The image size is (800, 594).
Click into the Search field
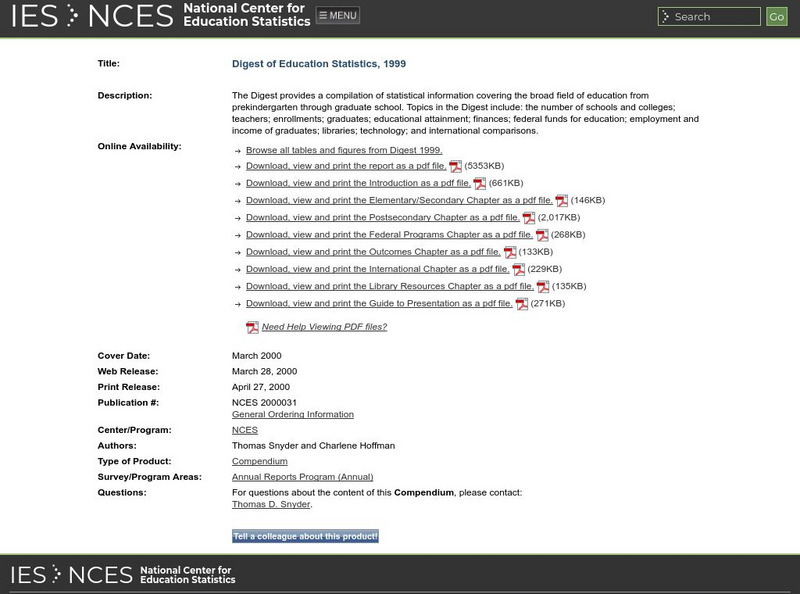(714, 17)
